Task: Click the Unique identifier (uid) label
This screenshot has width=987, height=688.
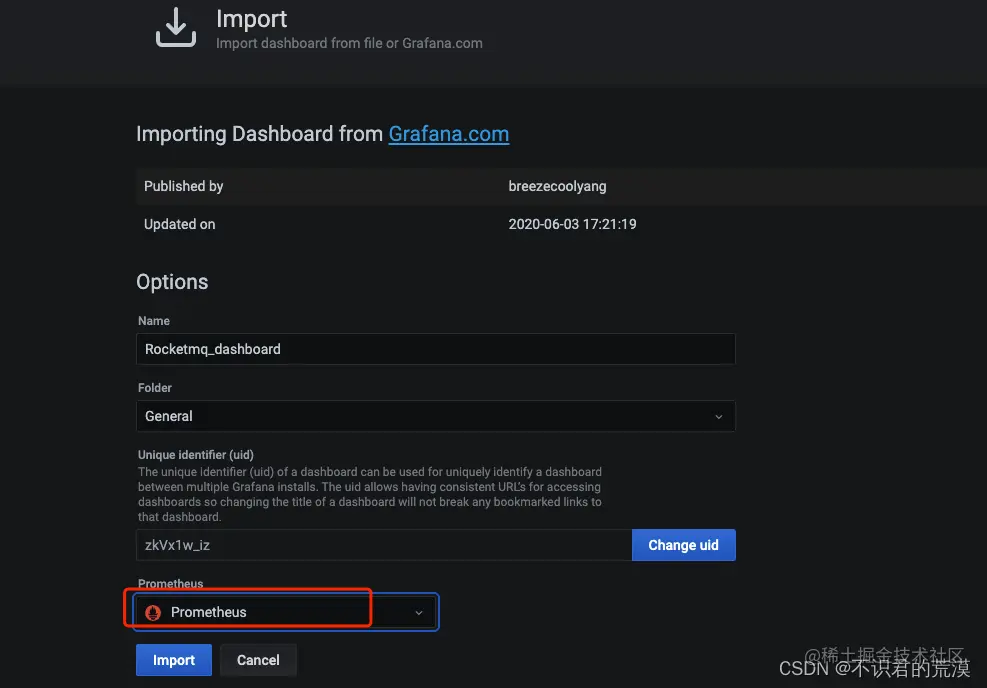Action: coord(196,454)
